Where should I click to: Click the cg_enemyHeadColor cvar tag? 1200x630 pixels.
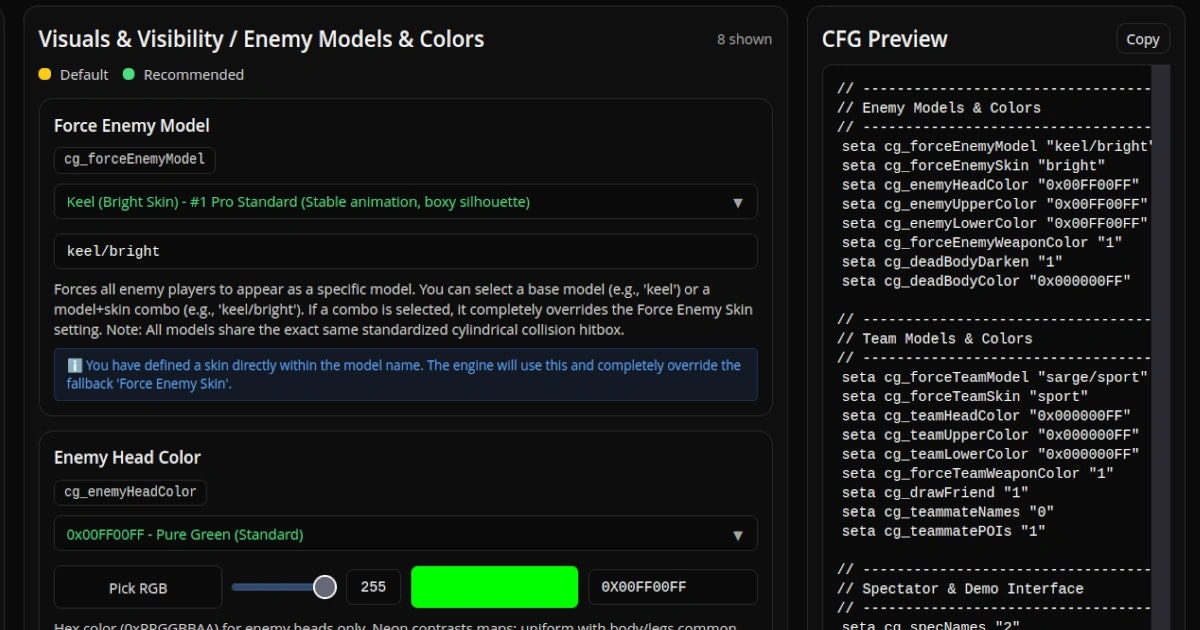coord(129,492)
